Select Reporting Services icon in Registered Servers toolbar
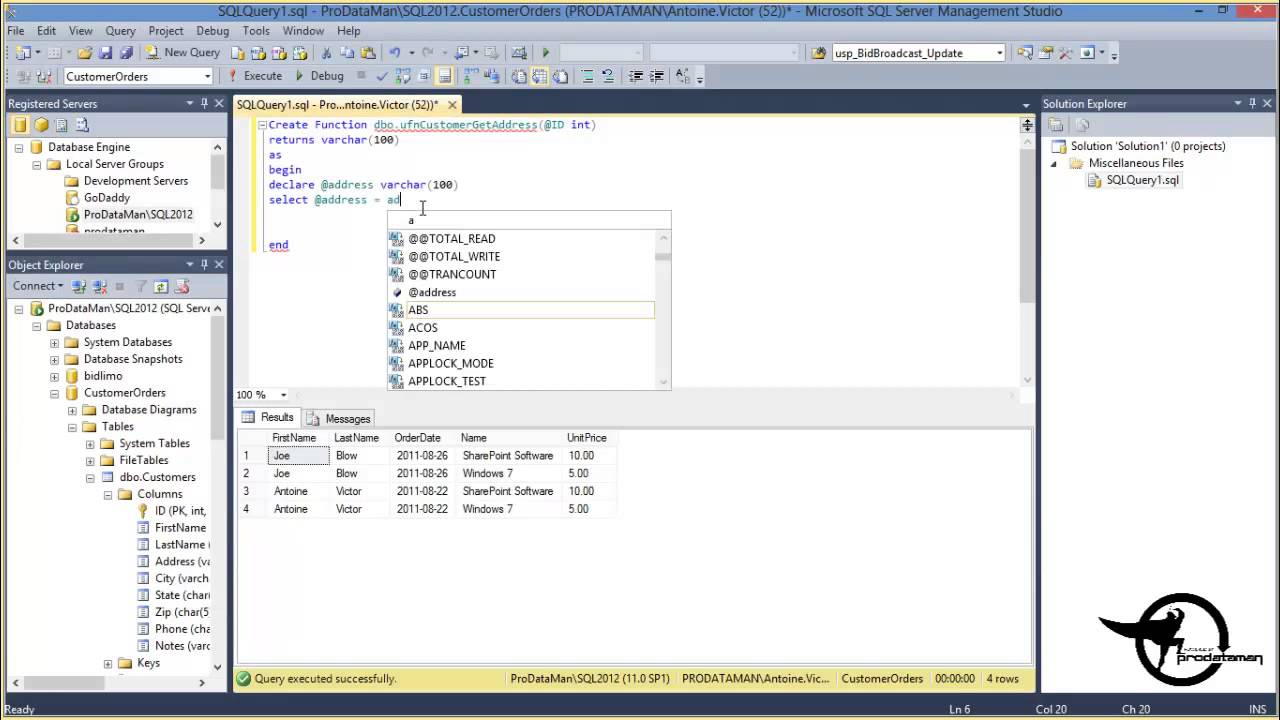Image resolution: width=1280 pixels, height=720 pixels. tap(61, 125)
